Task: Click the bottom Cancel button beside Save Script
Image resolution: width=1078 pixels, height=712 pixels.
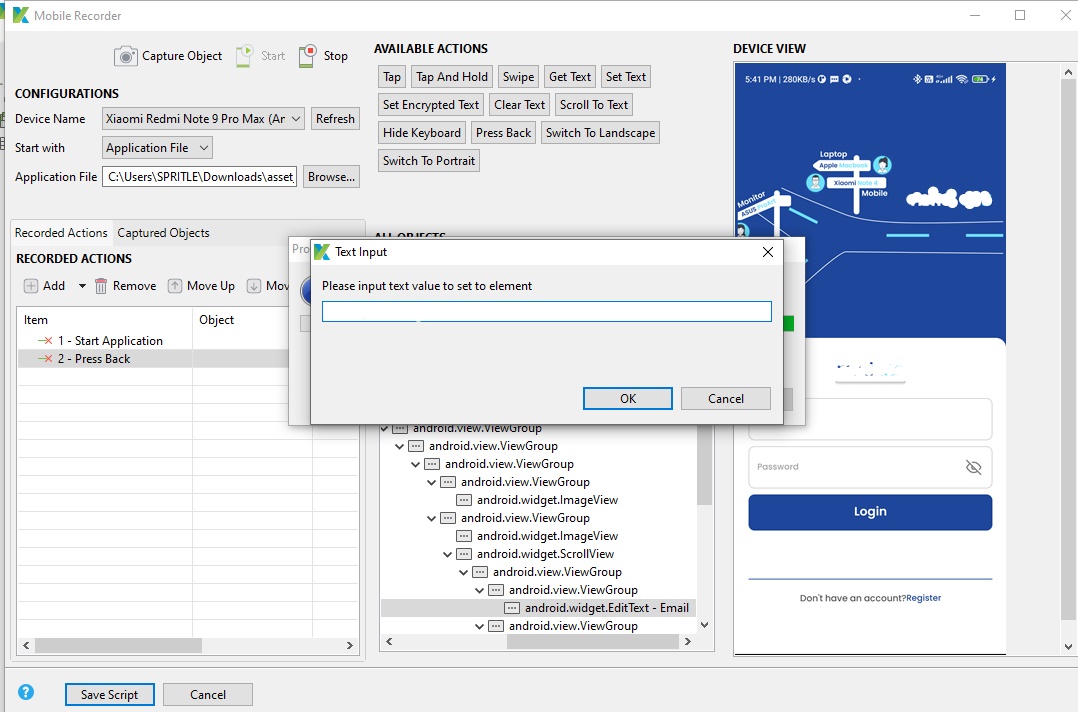Action: 208,695
